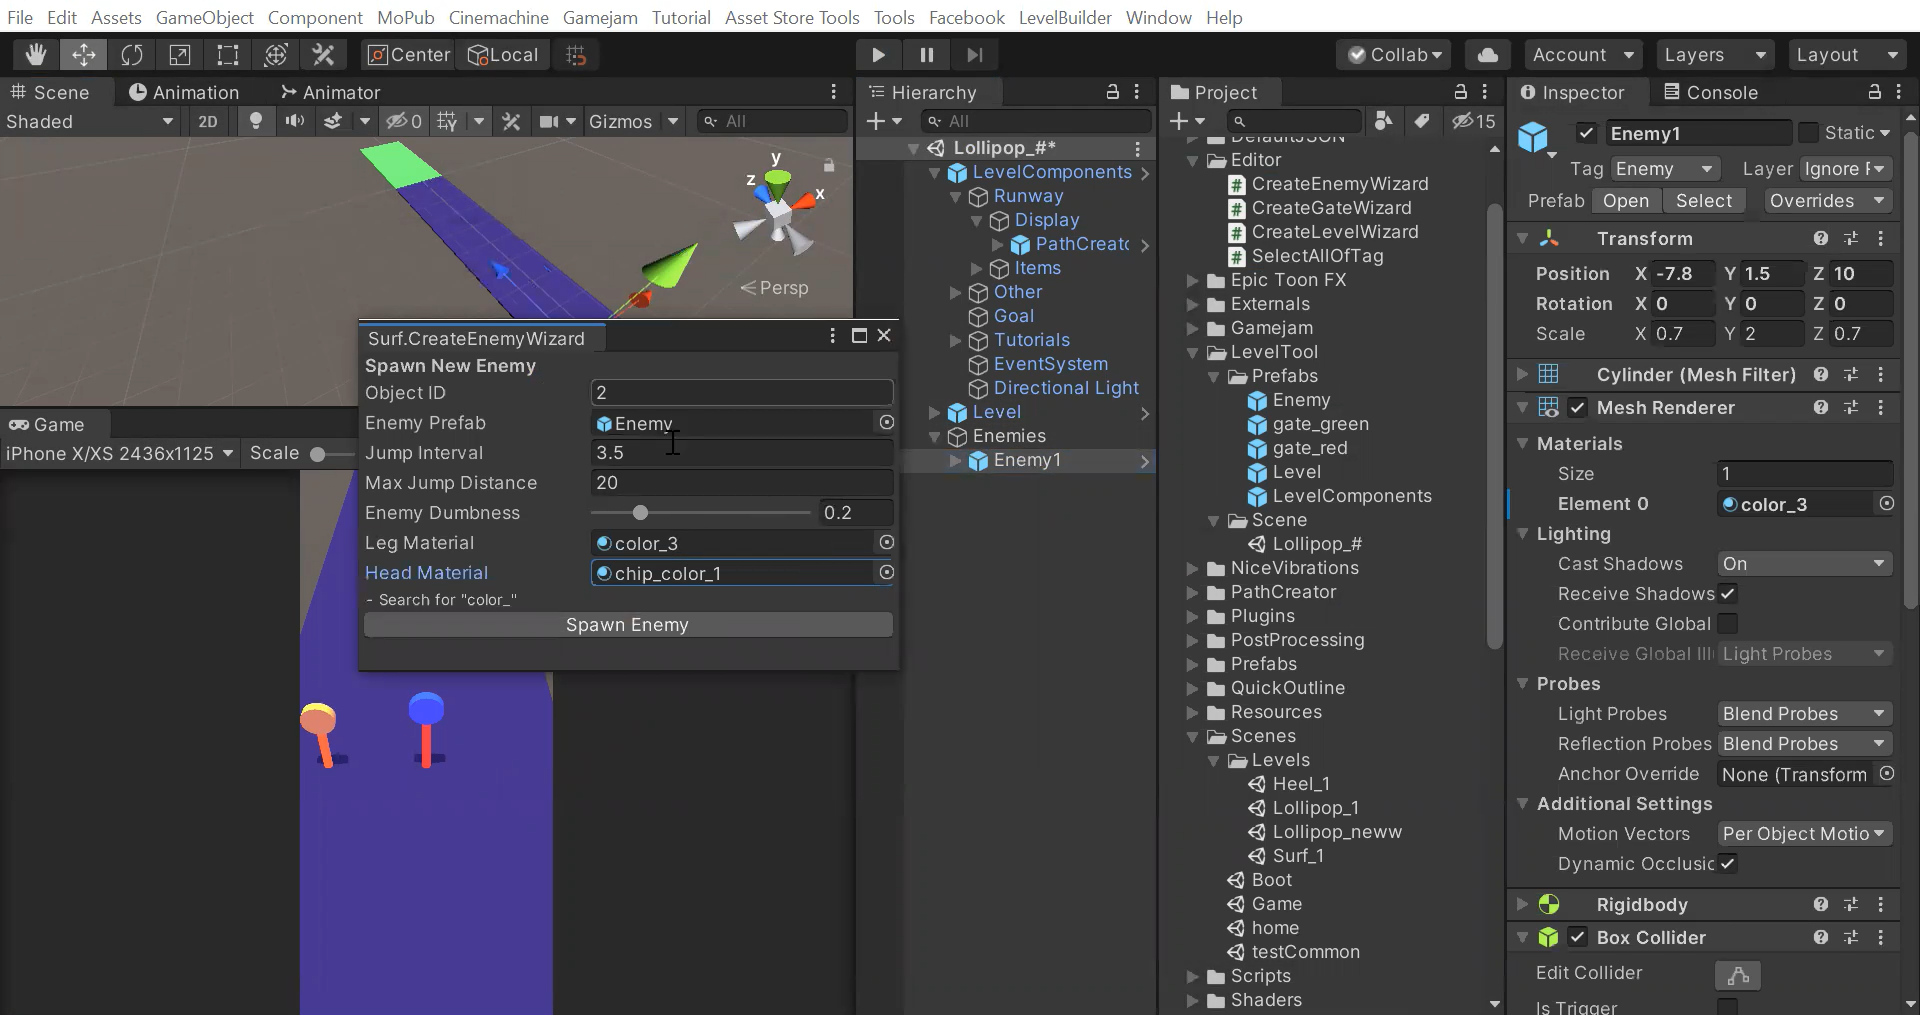Open cloud services icon
1920x1015 pixels.
[1487, 55]
